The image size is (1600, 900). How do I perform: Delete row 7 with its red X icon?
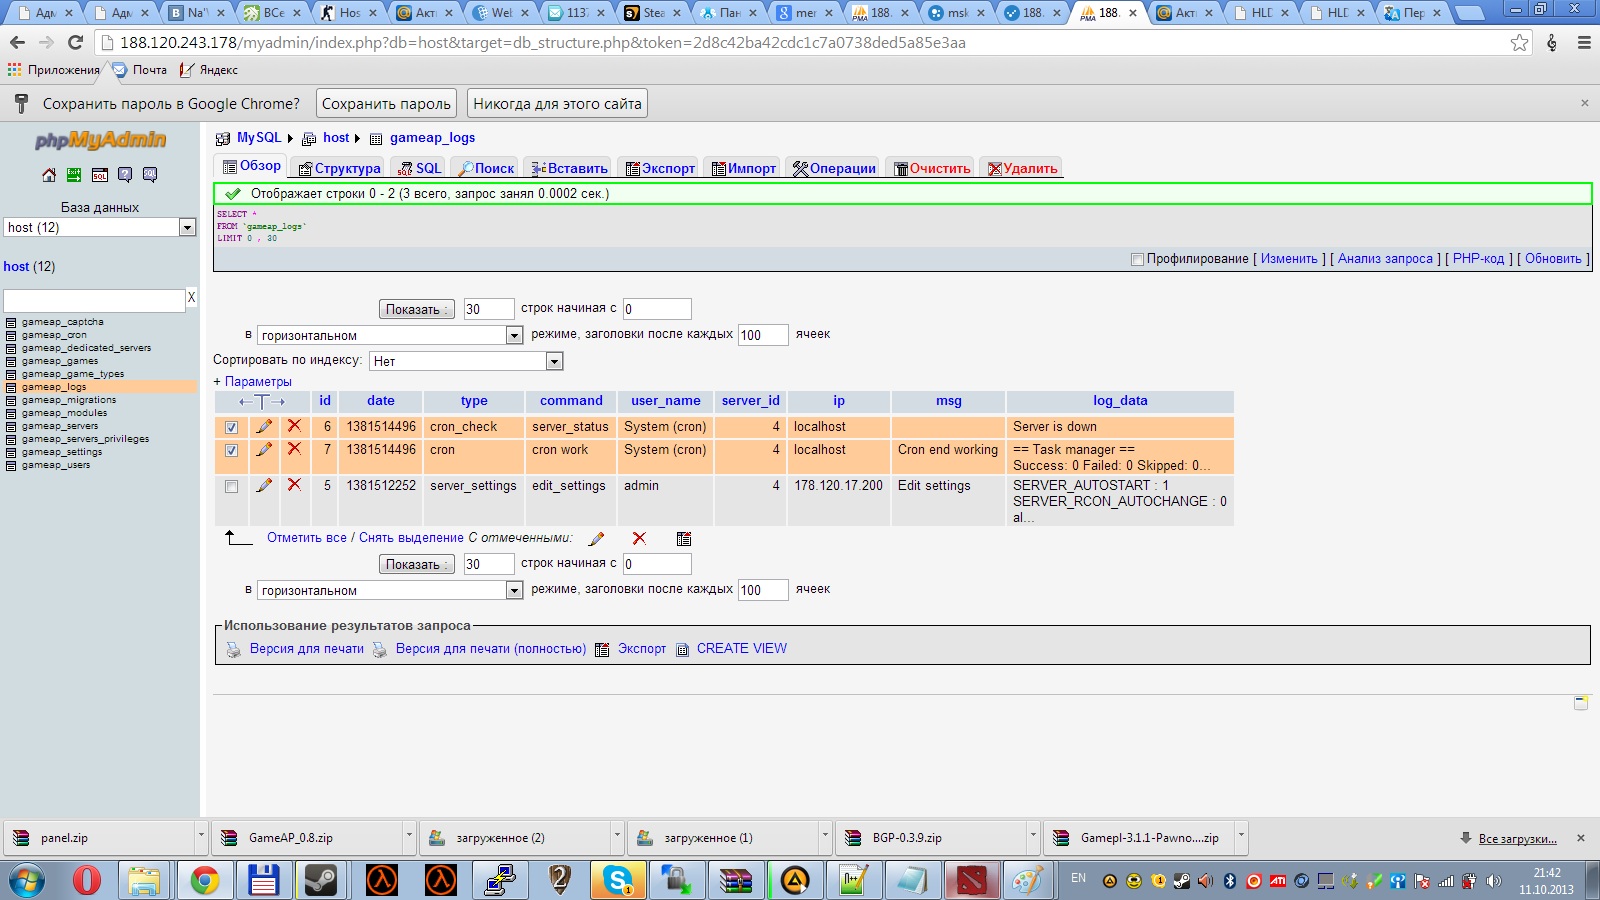294,450
